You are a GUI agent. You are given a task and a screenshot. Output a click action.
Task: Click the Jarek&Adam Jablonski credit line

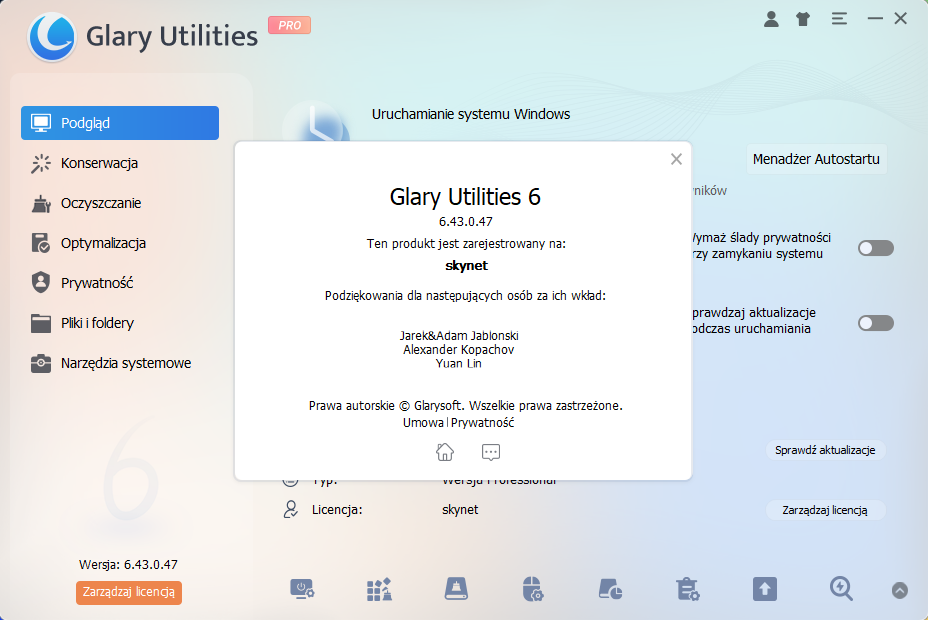click(459, 335)
